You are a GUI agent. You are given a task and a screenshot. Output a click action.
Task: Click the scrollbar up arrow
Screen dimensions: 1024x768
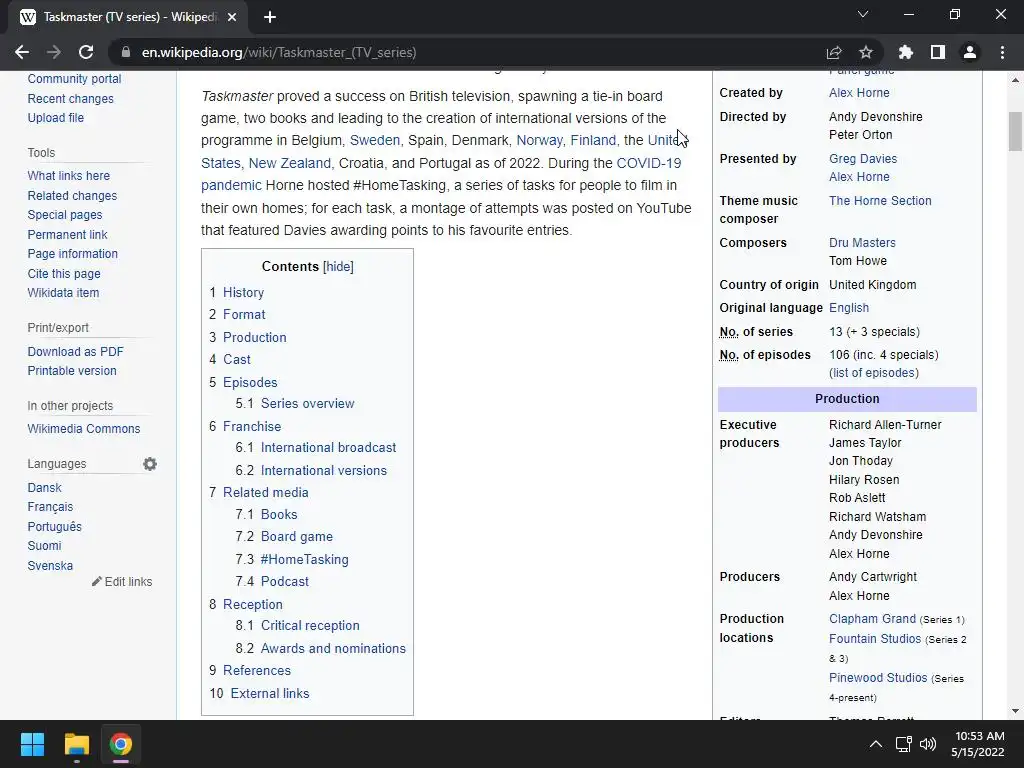(x=1015, y=80)
